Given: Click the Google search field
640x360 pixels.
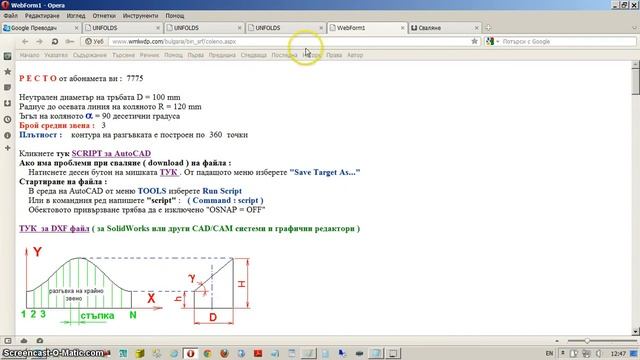Looking at the screenshot, I should pos(567,42).
